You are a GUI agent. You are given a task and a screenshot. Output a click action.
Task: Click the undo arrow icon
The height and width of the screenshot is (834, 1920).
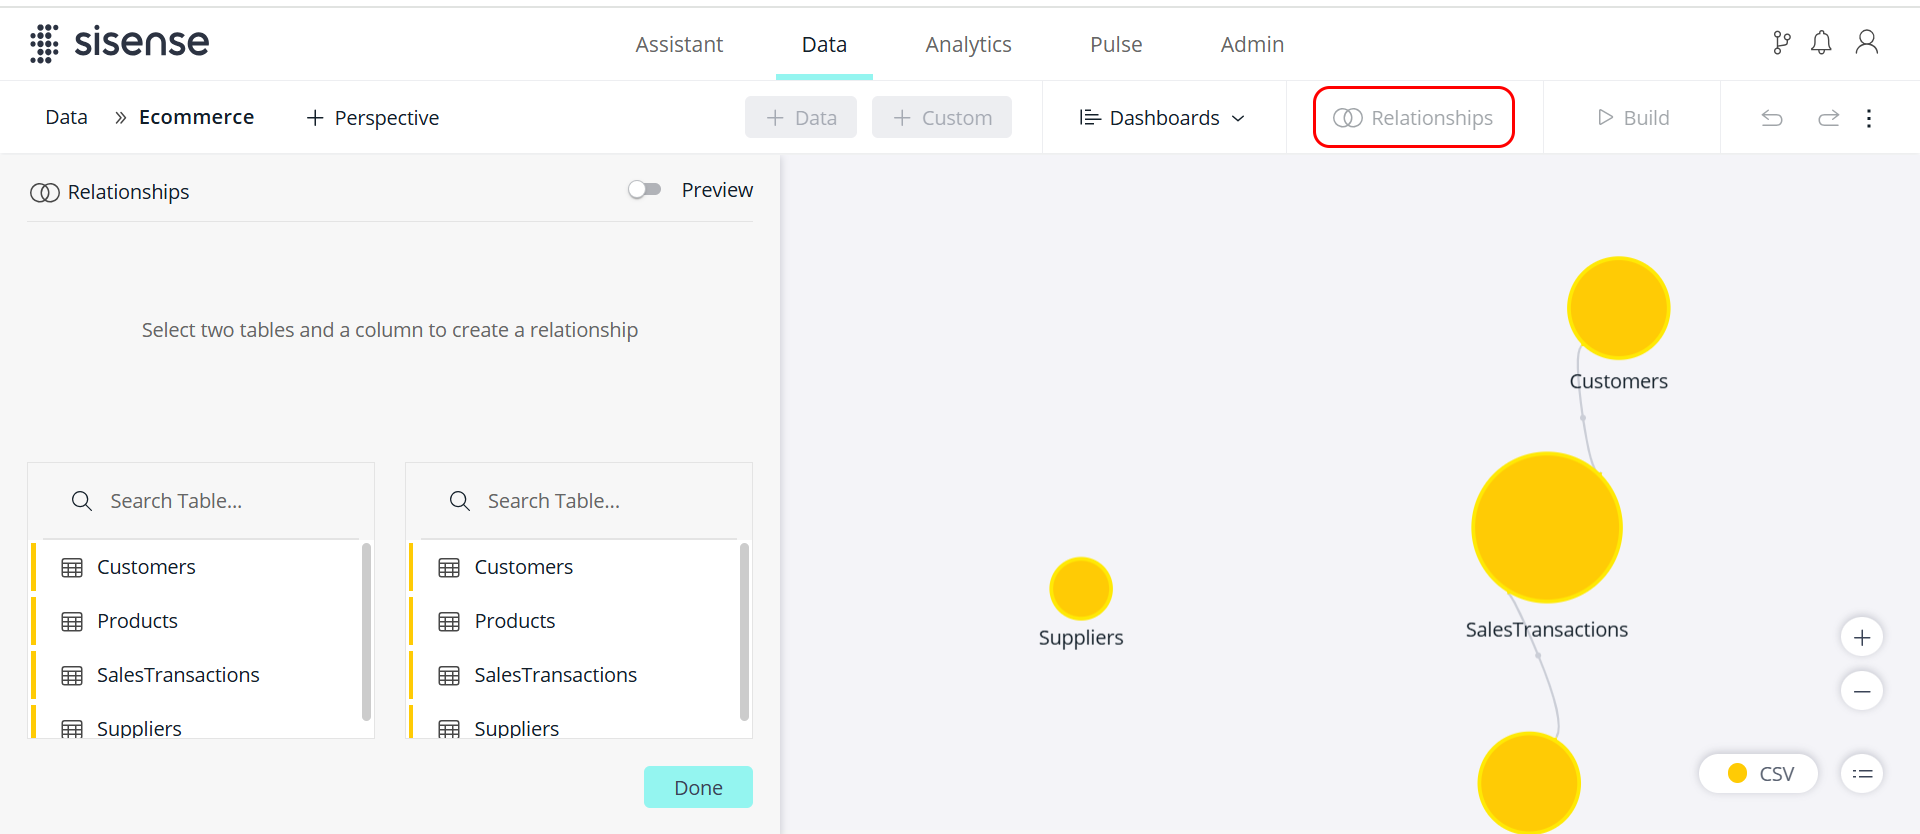click(x=1772, y=118)
